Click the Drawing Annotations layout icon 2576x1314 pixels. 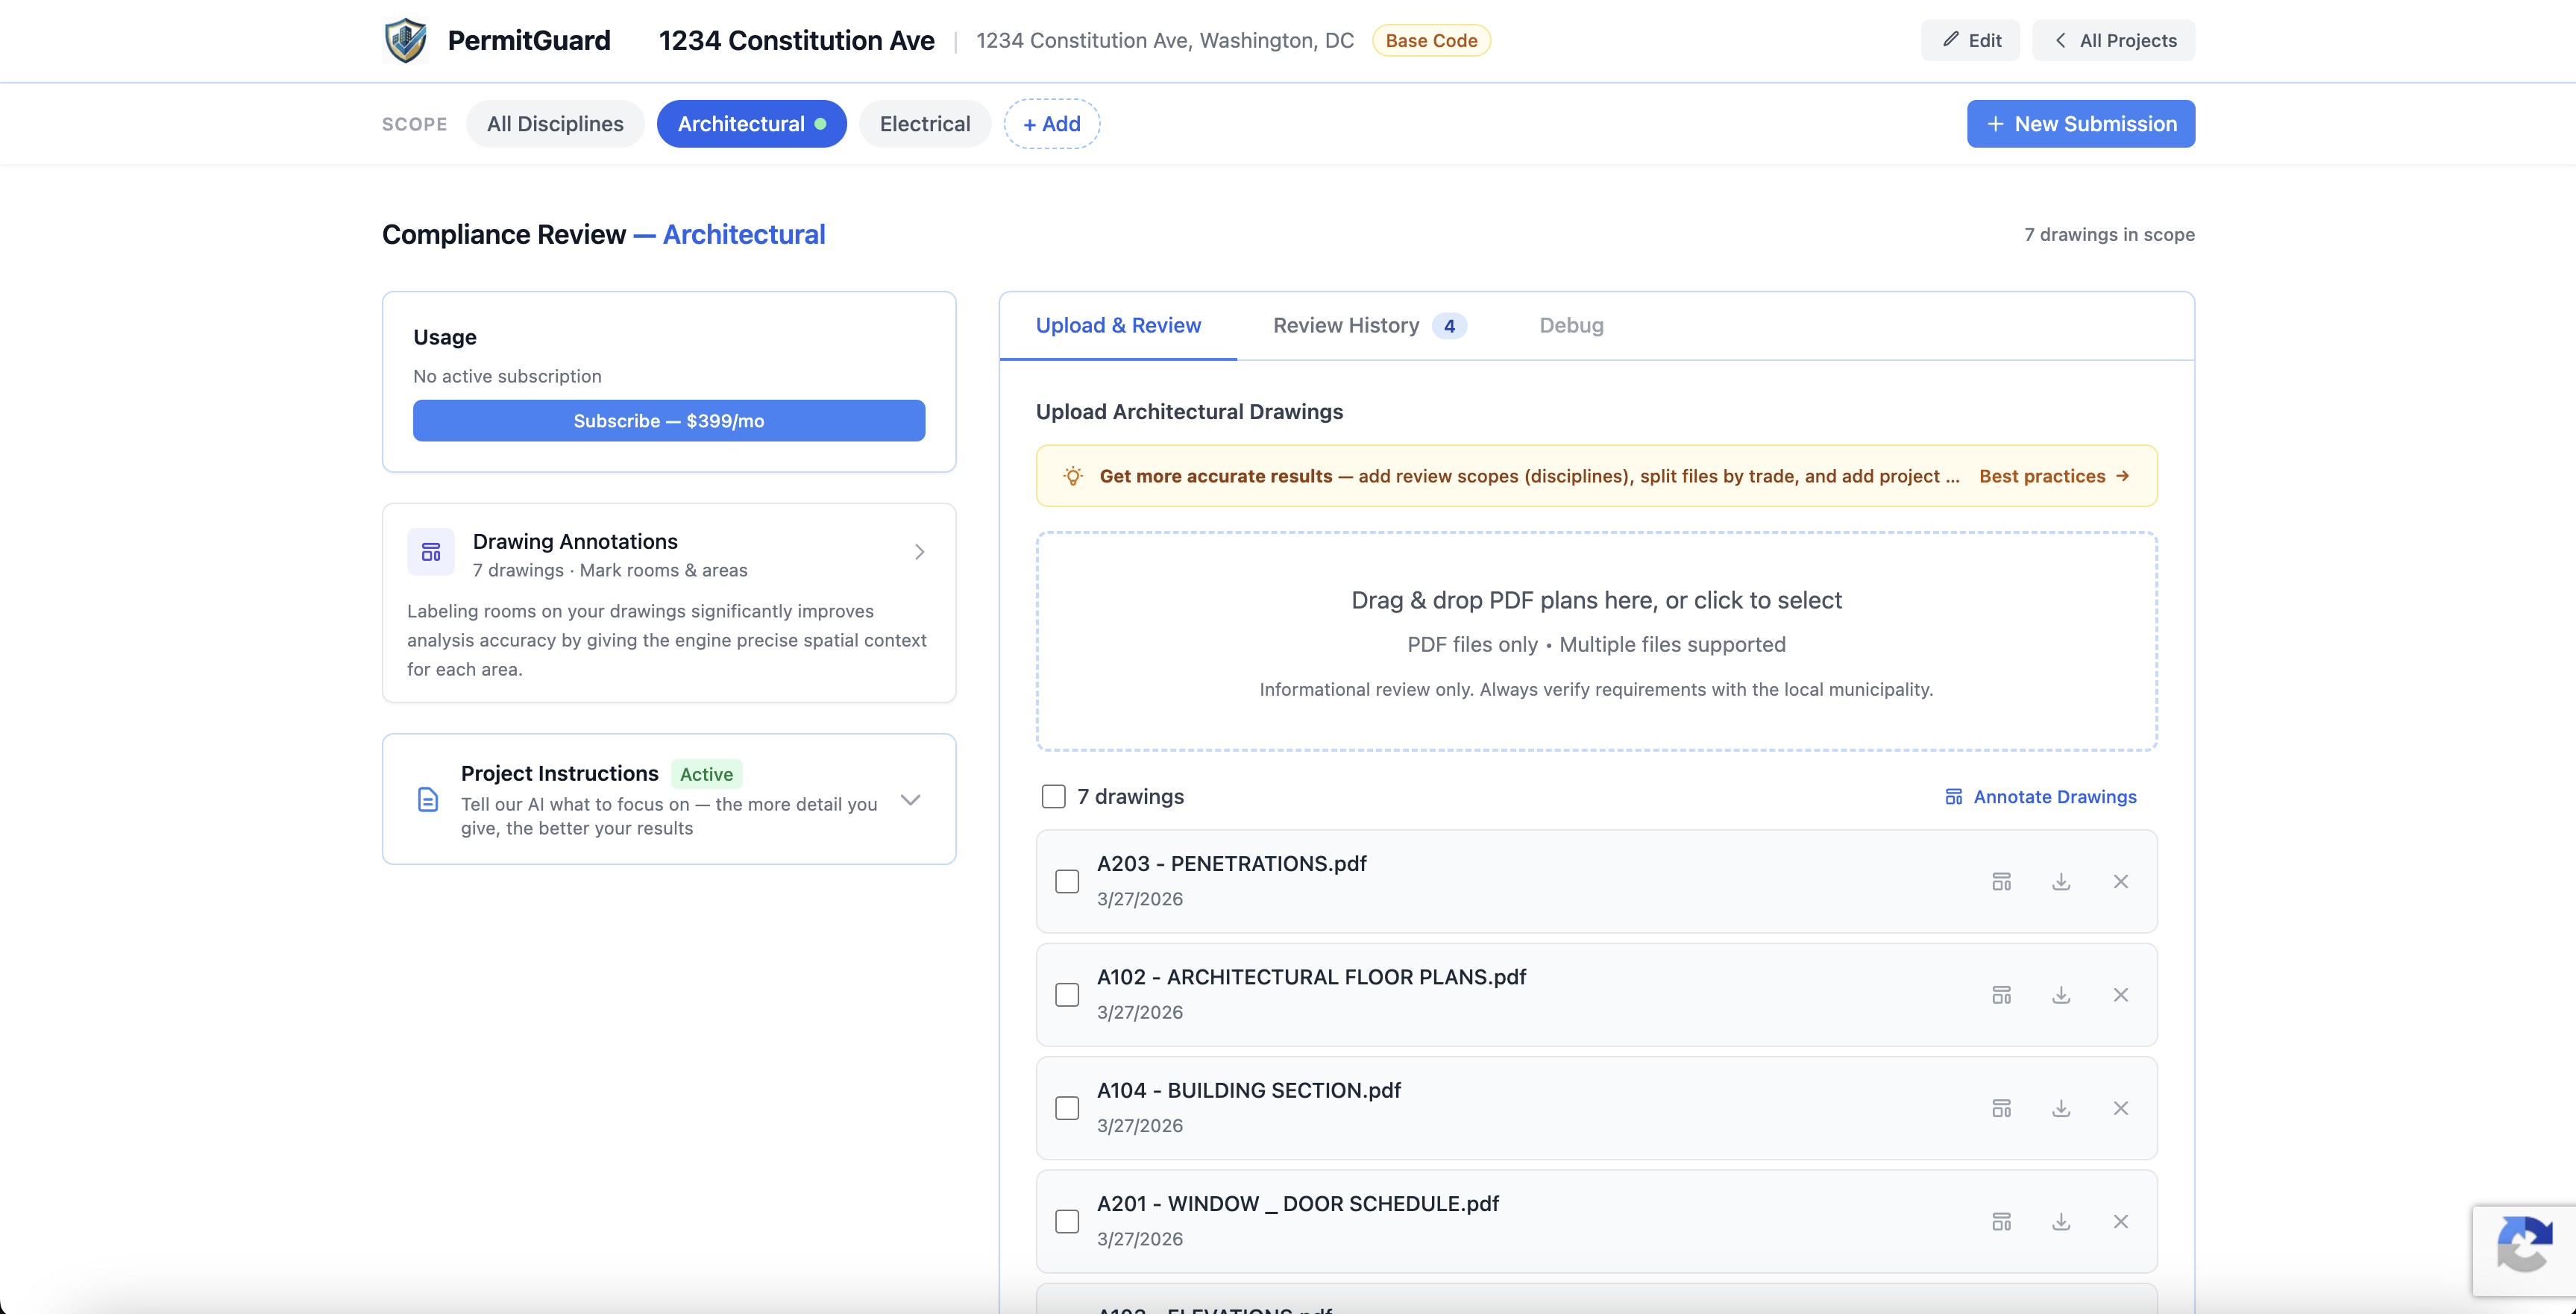pos(431,552)
